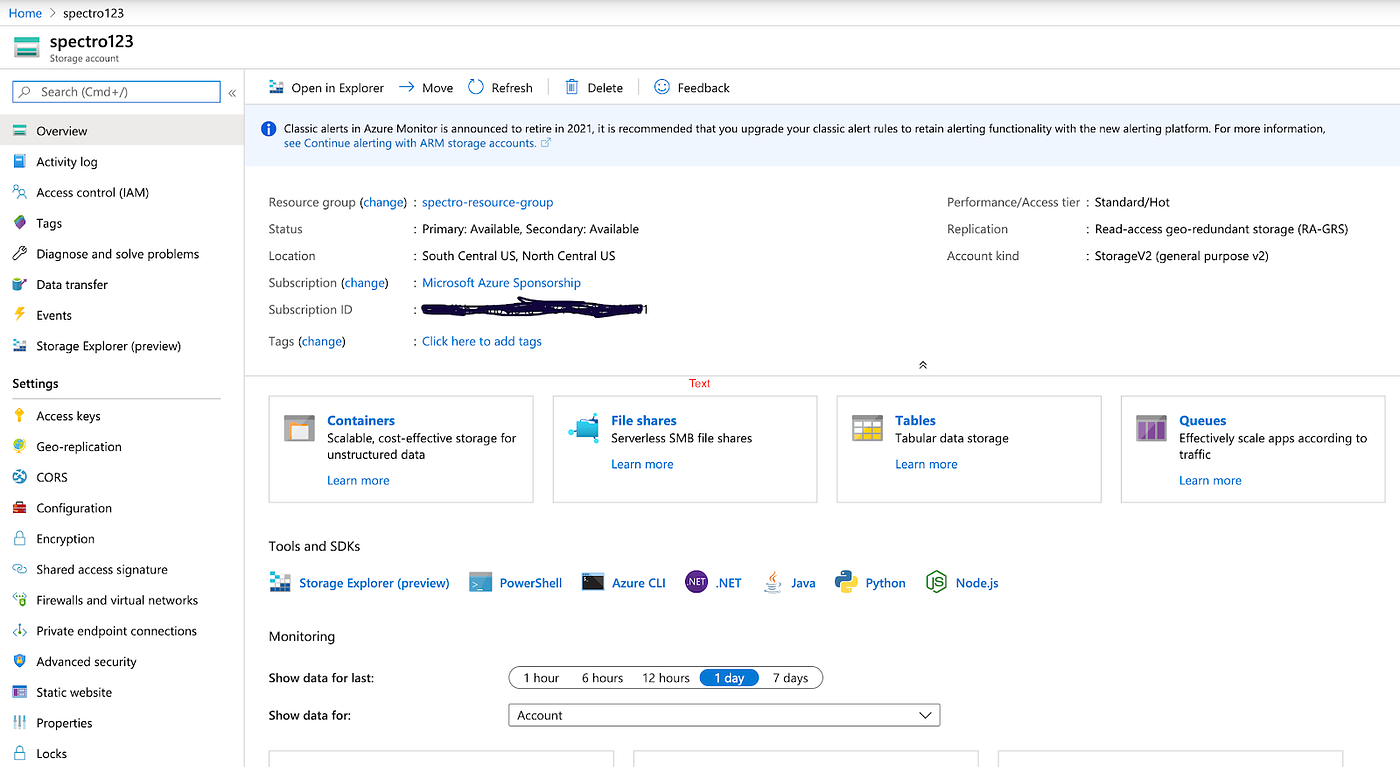Collapse the essentials section with up chevrons
This screenshot has height=767, width=1400.
pos(922,365)
